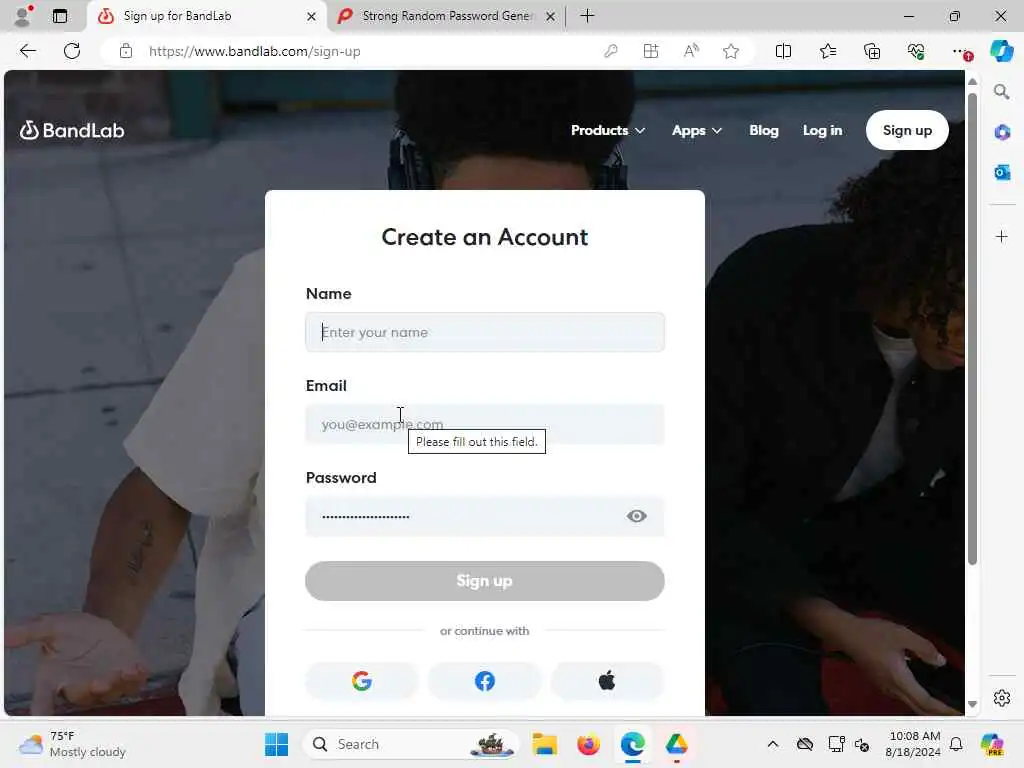The width and height of the screenshot is (1024, 768).
Task: Open sidebar search
Action: click(x=1001, y=92)
